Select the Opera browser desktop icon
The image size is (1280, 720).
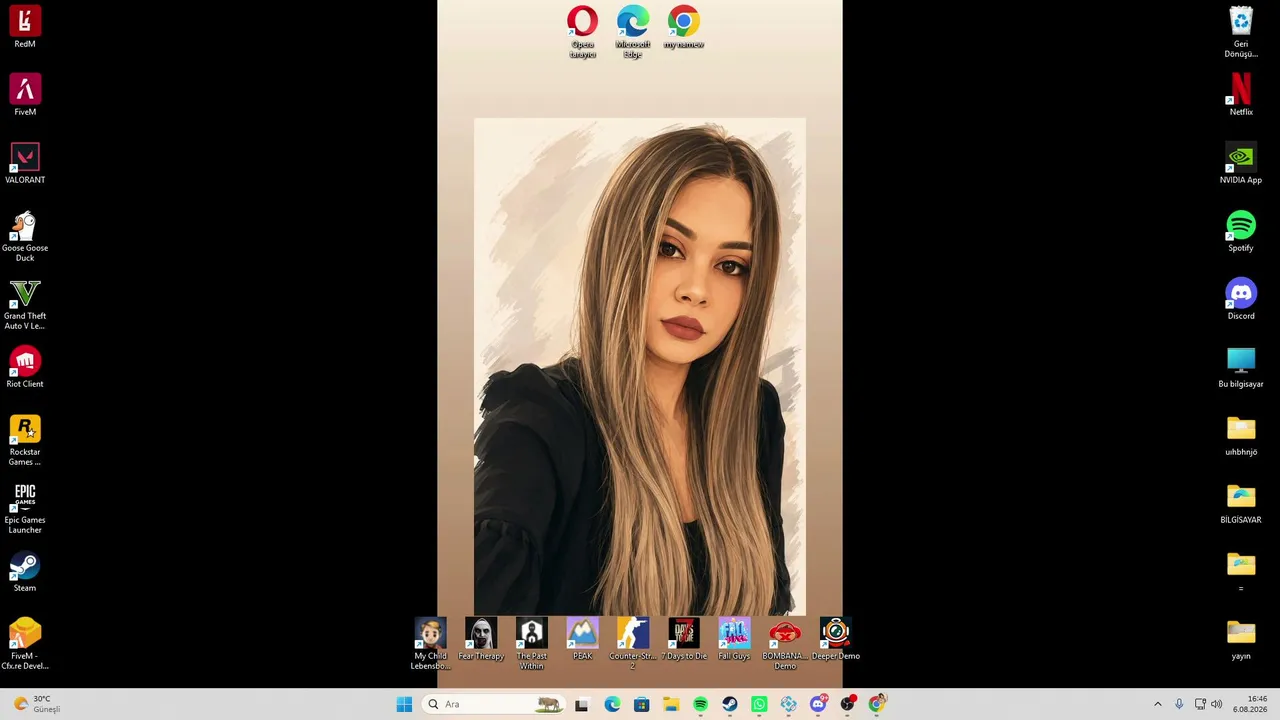[x=582, y=32]
